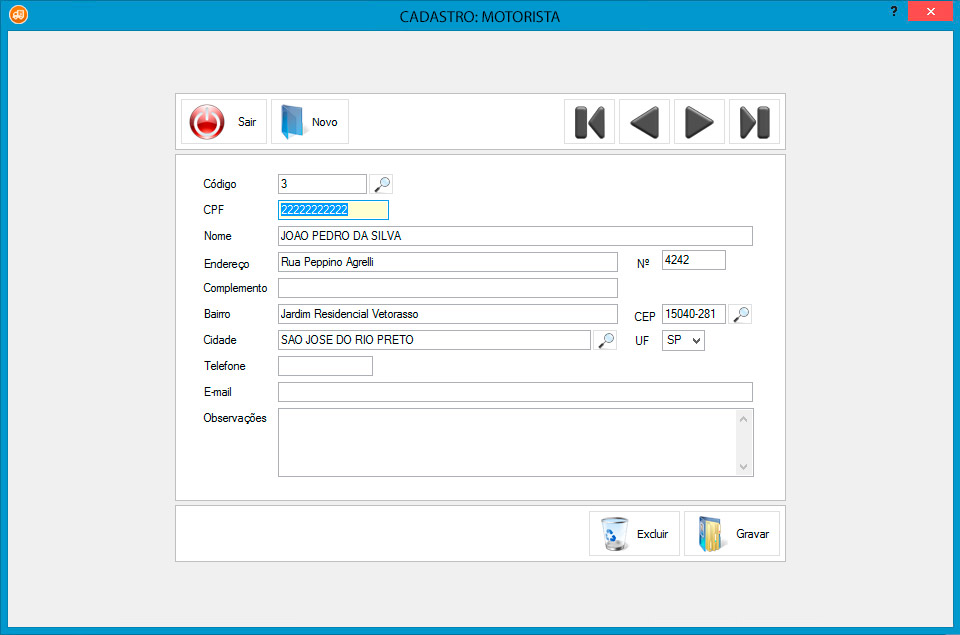The image size is (960, 635).
Task: Click the empty E-mail field
Action: click(x=515, y=393)
